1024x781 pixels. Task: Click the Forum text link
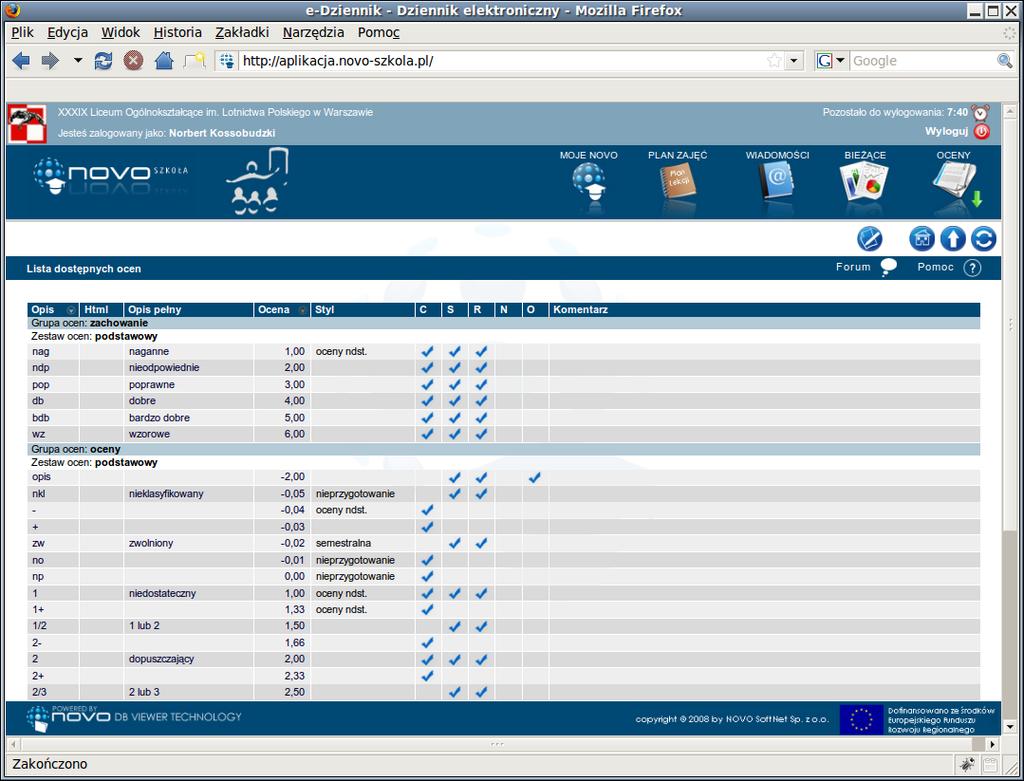tap(853, 267)
